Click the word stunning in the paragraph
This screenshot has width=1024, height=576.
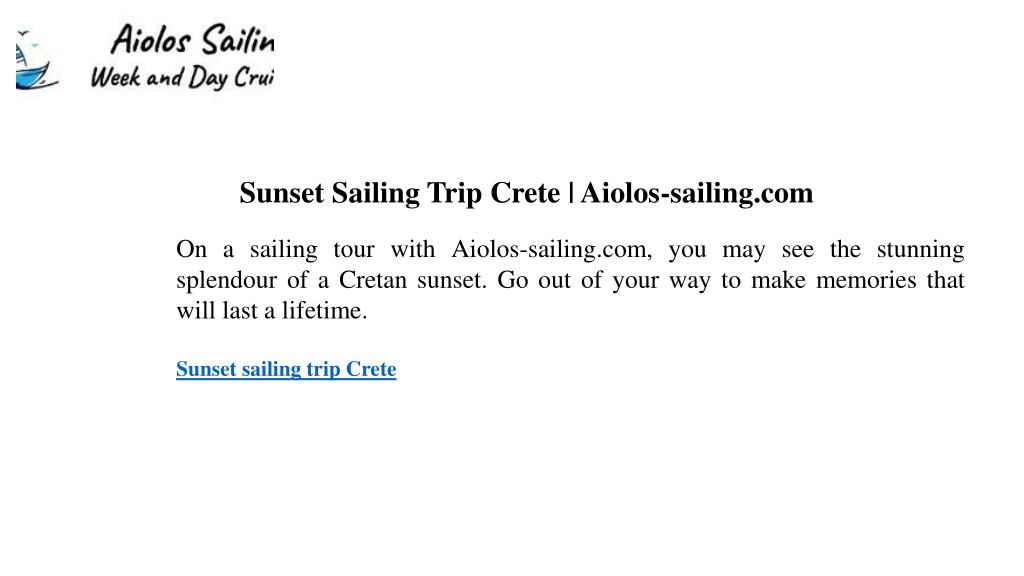pos(920,249)
